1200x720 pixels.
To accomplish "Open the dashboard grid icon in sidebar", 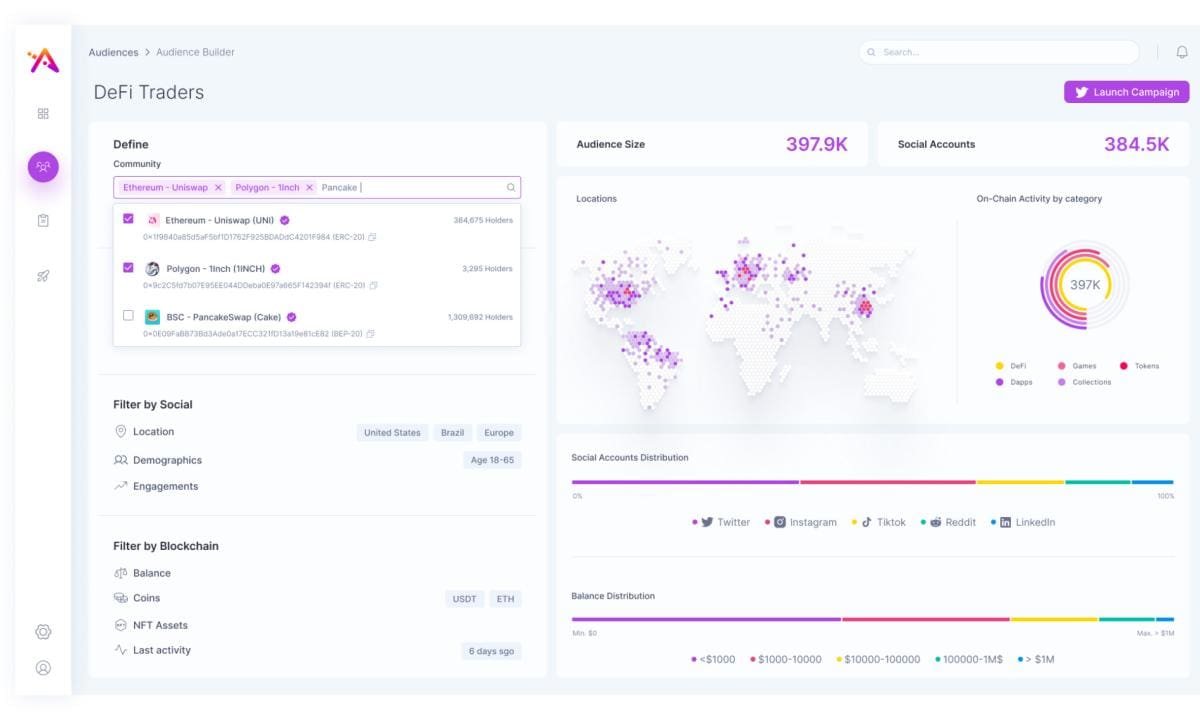I will pyautogui.click(x=43, y=114).
